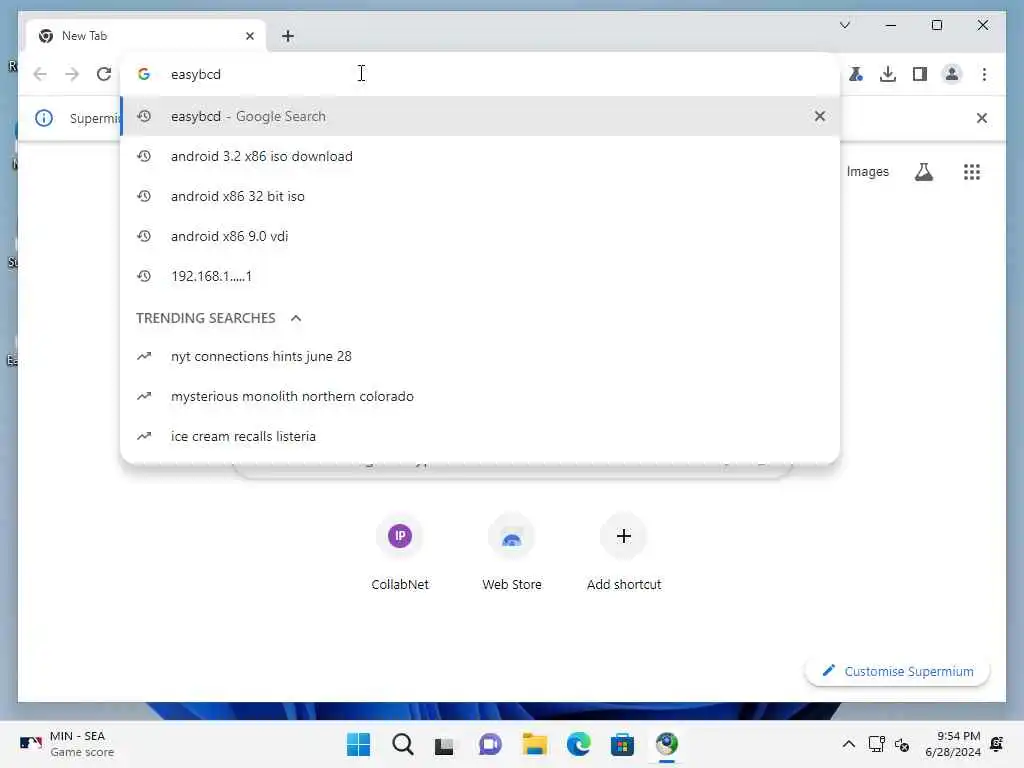Open the Windows Start menu
The height and width of the screenshot is (768, 1024).
click(x=359, y=744)
